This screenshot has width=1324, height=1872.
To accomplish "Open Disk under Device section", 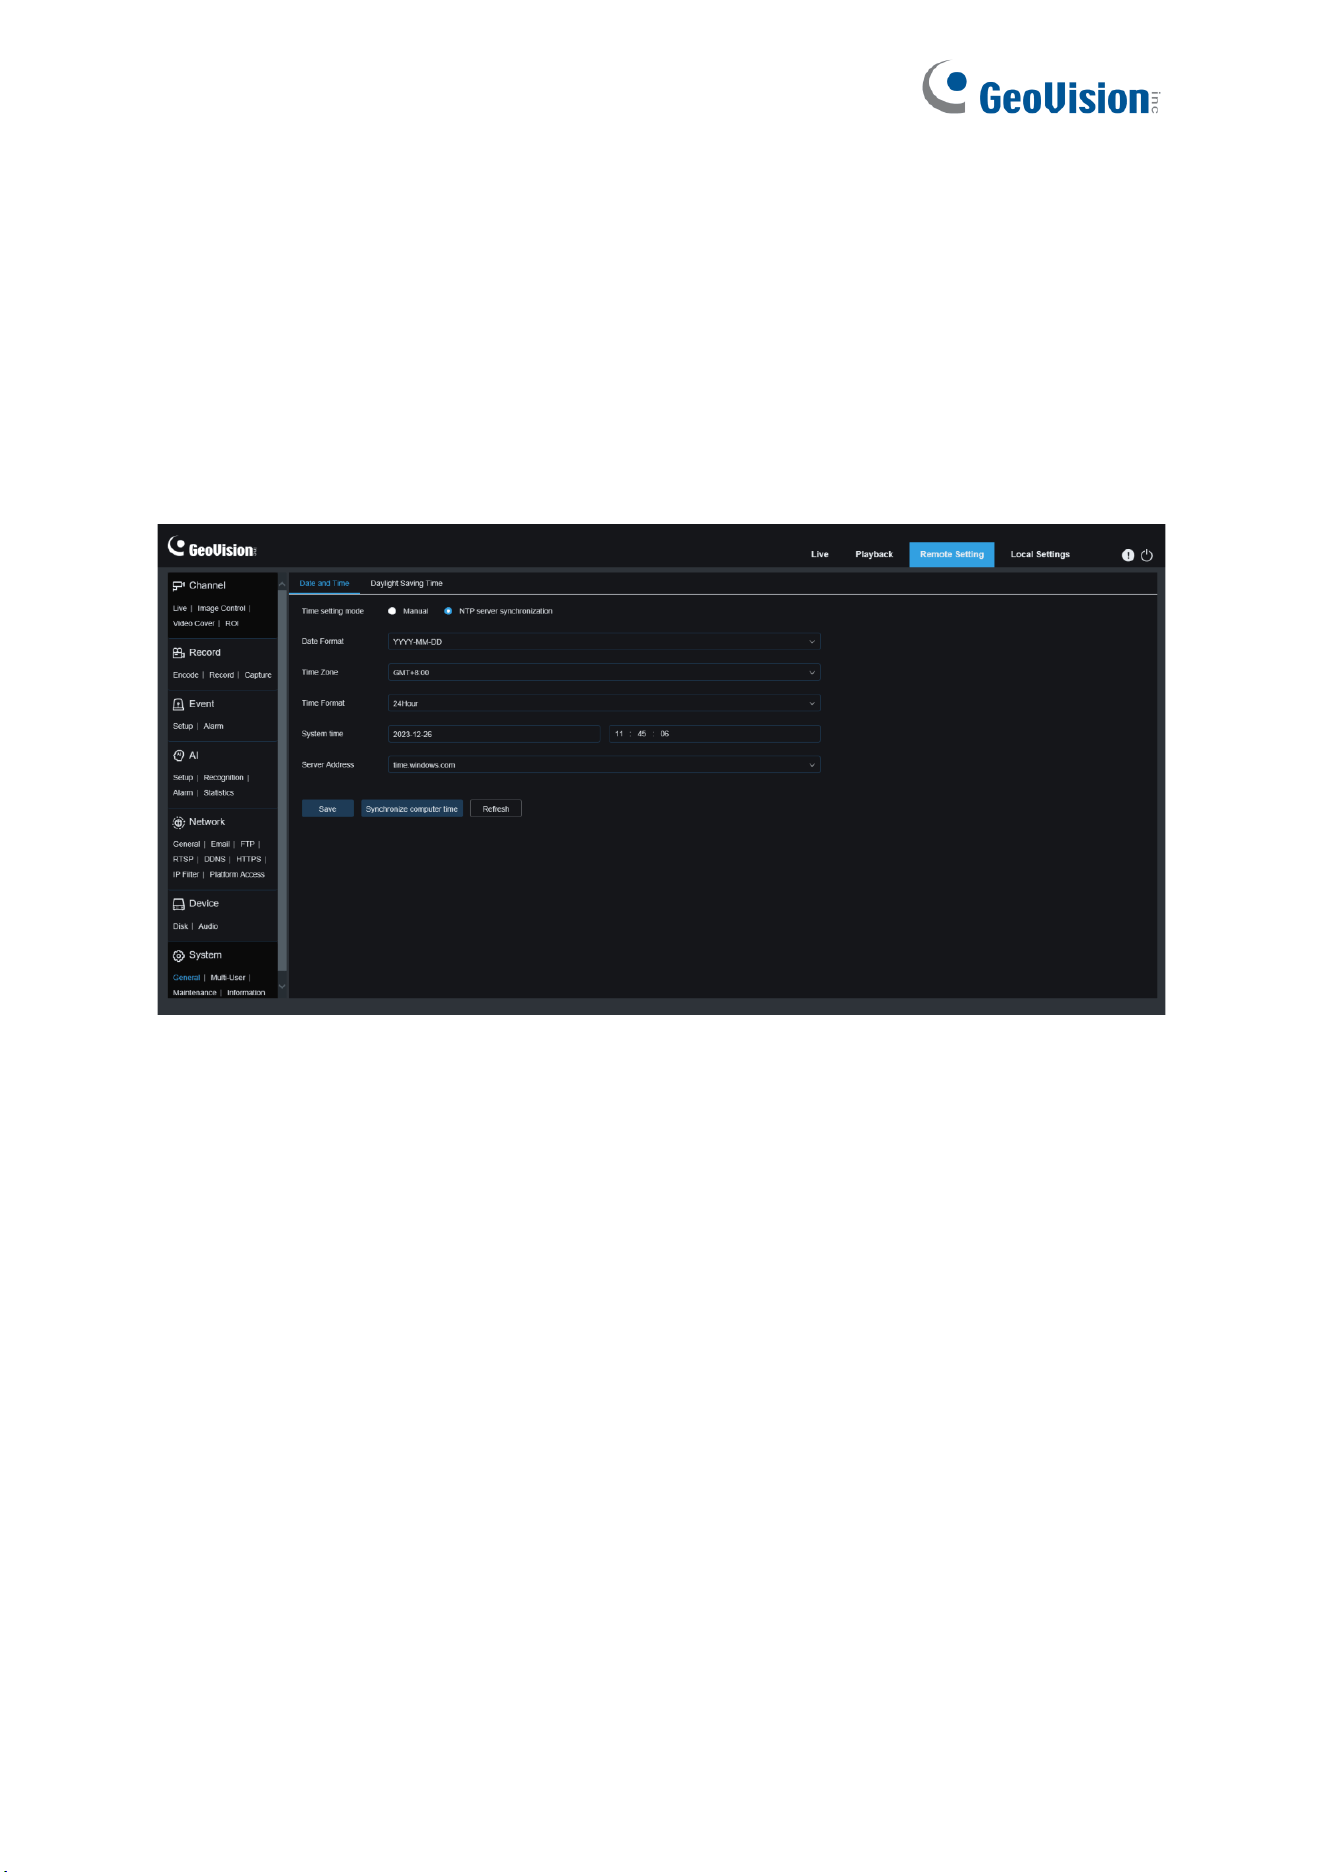I will point(180,927).
